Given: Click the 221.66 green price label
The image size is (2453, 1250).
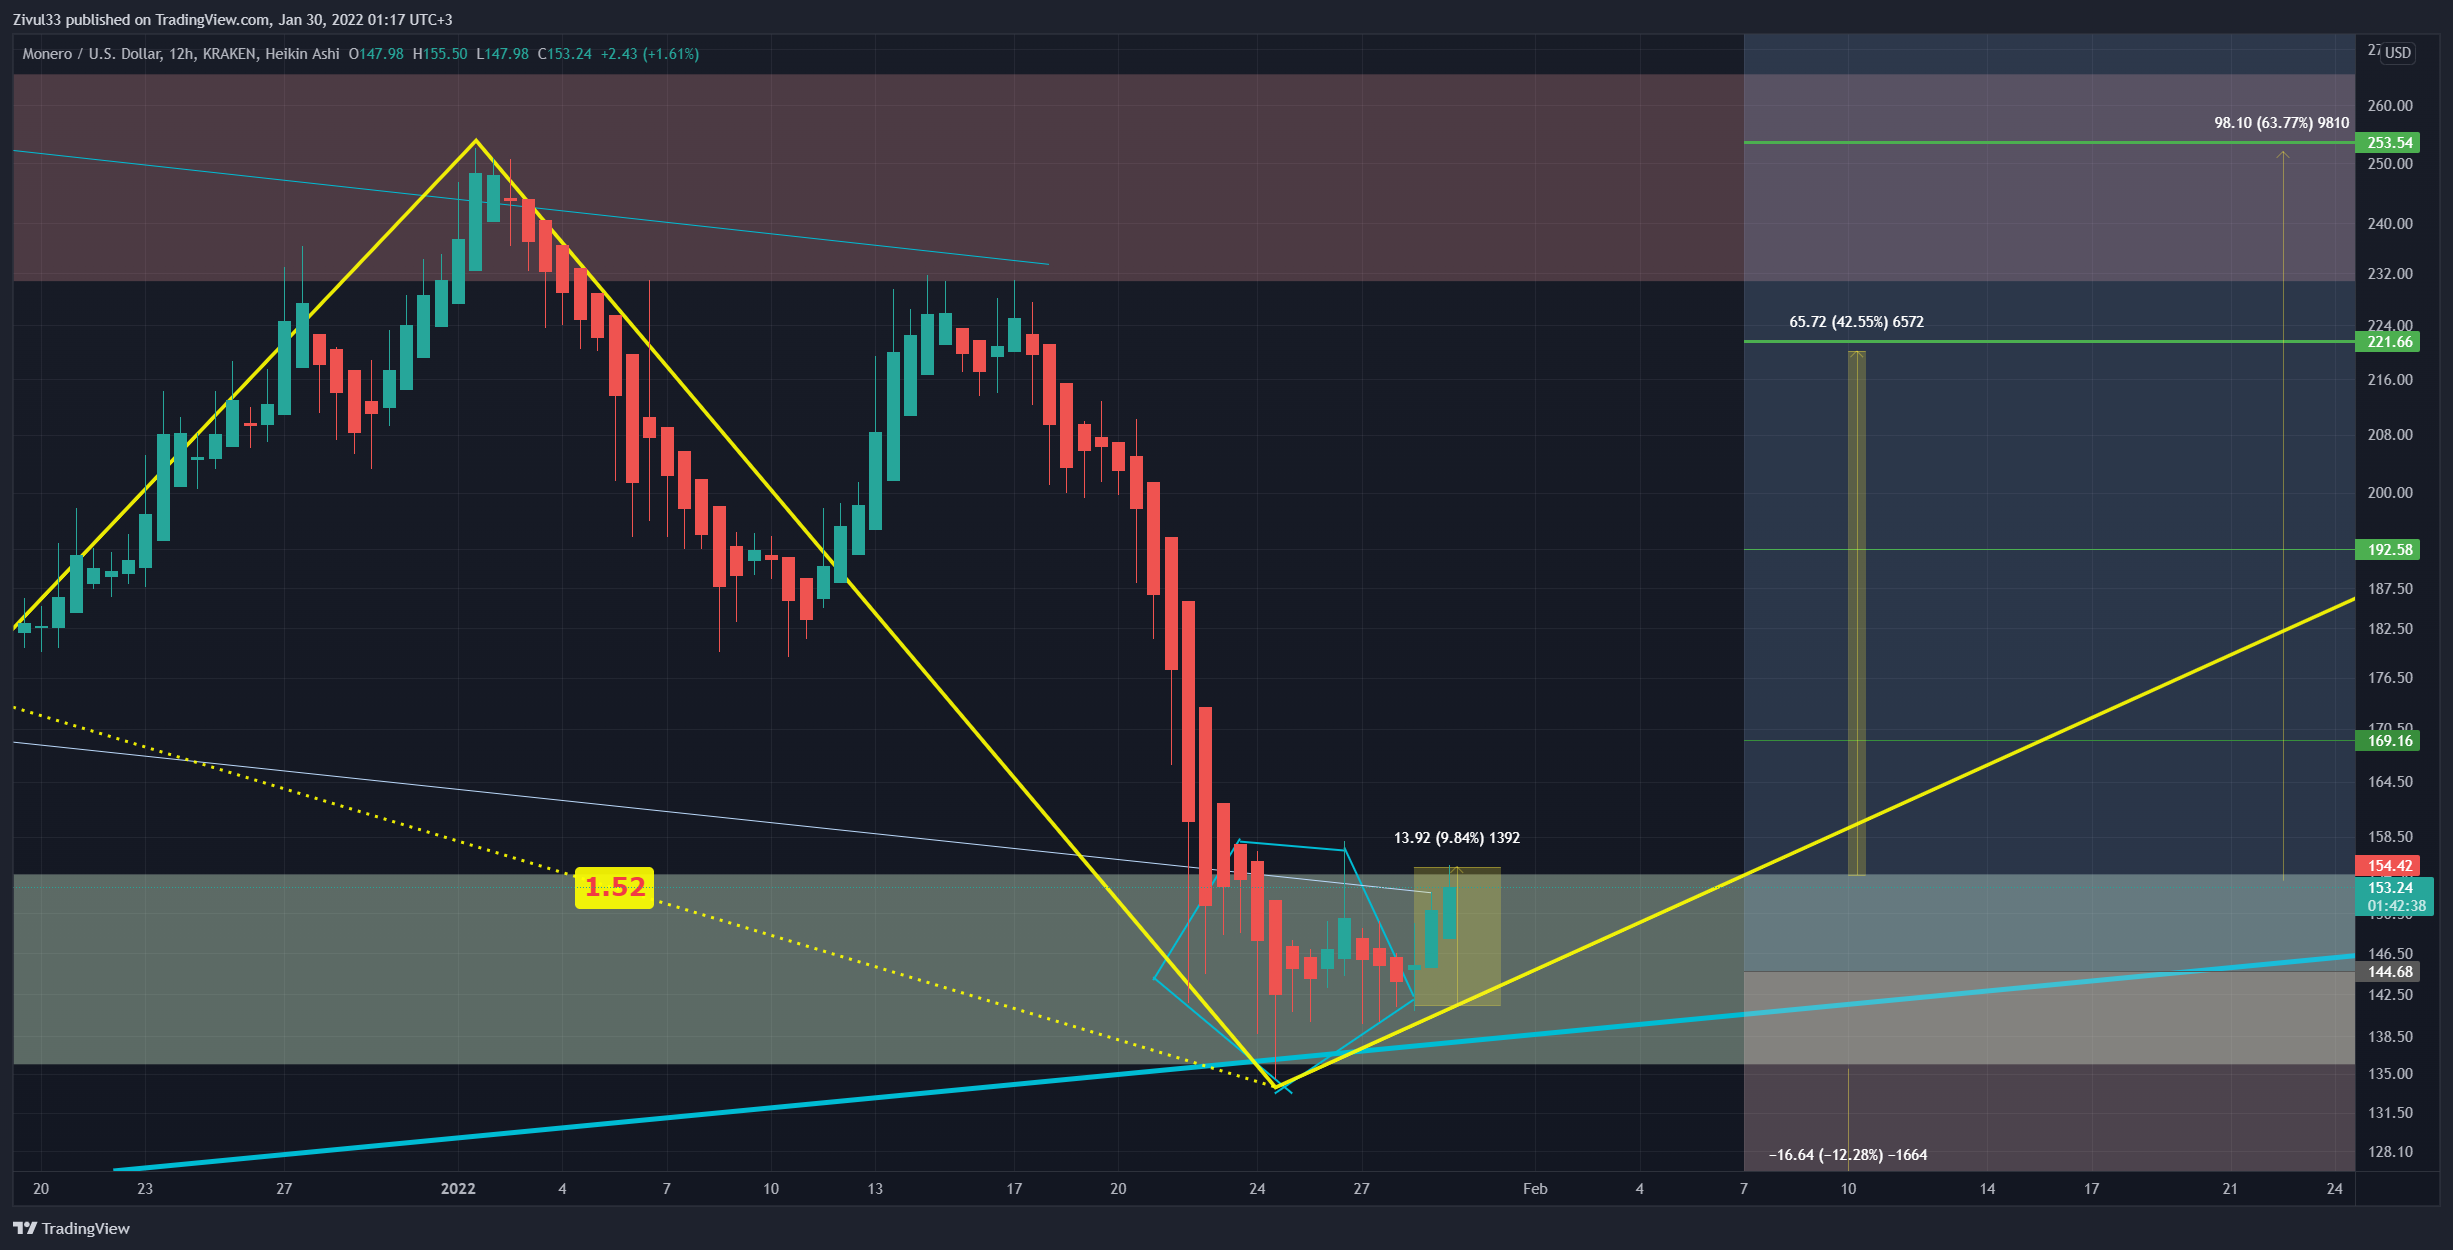Looking at the screenshot, I should click(2389, 342).
